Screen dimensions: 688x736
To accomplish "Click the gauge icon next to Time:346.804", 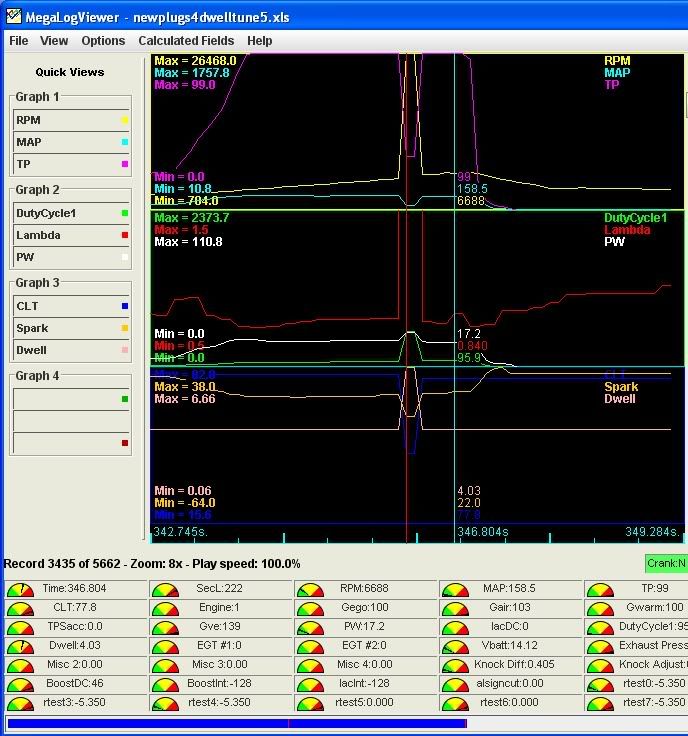I will pyautogui.click(x=20, y=590).
